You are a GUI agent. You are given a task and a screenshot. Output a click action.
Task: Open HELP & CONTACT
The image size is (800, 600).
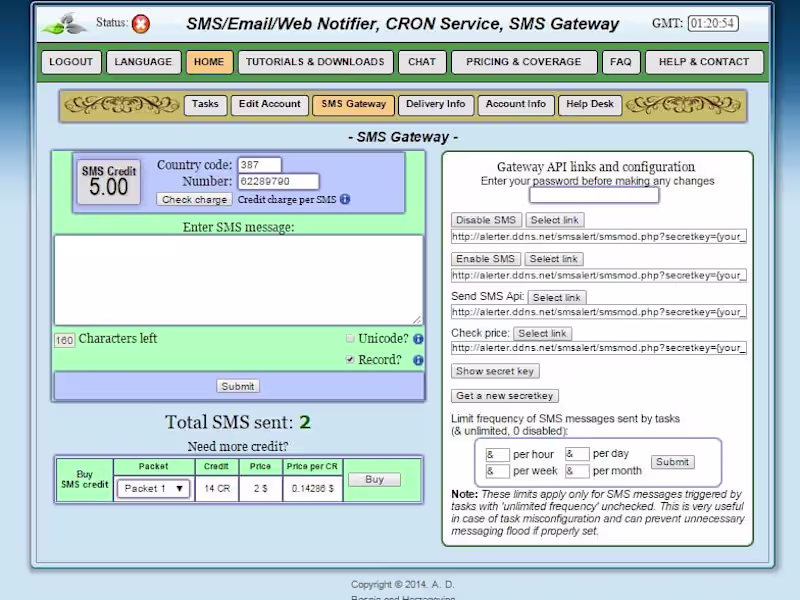[704, 62]
